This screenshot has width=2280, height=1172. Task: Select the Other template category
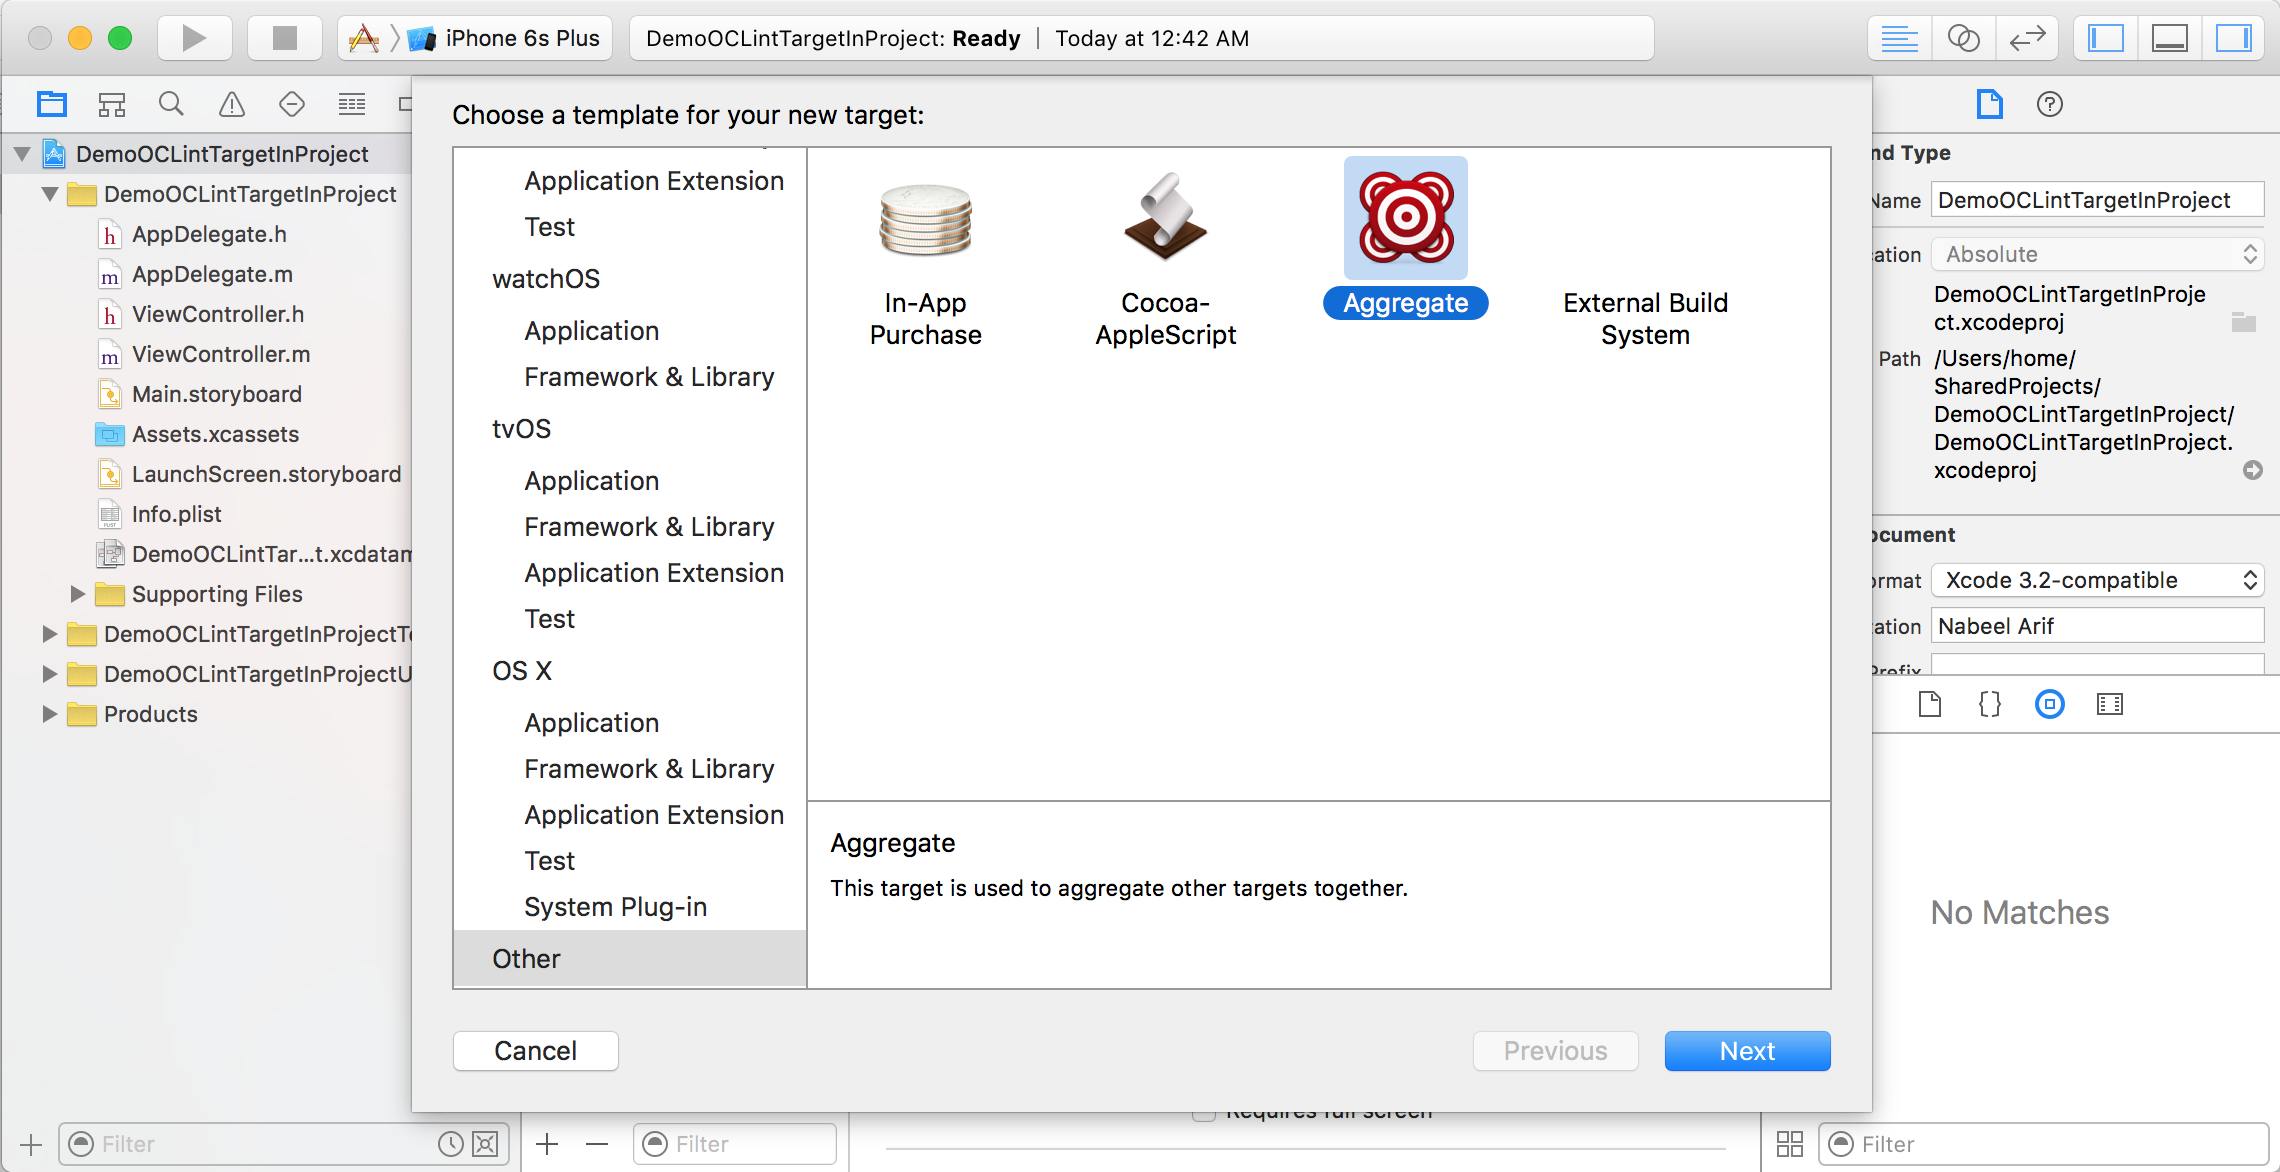(x=526, y=958)
